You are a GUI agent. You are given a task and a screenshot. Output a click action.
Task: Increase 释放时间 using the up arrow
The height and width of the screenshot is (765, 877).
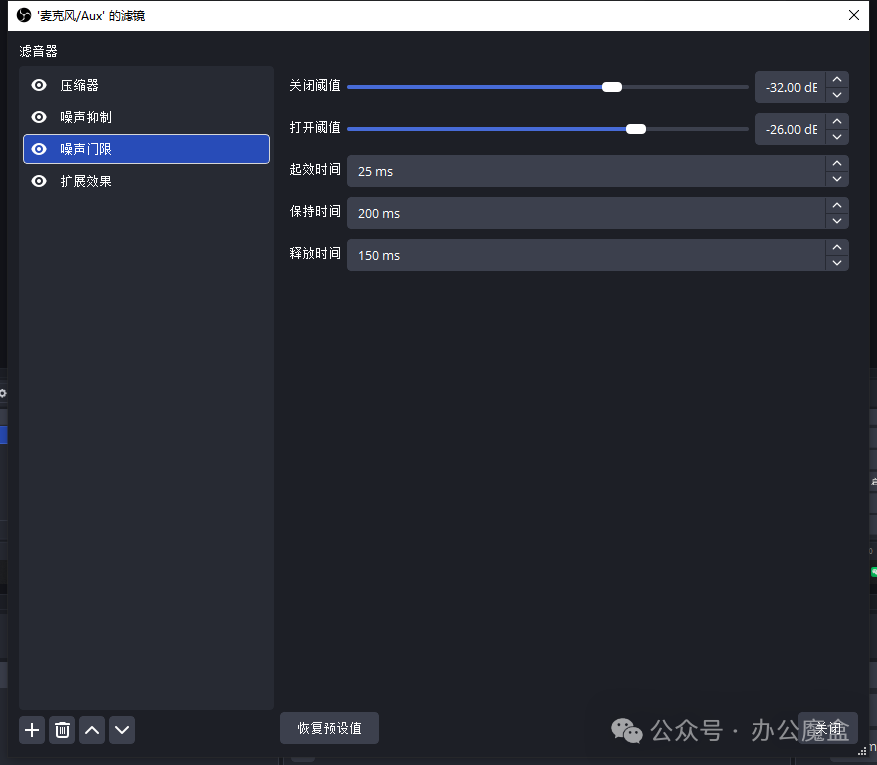[837, 247]
